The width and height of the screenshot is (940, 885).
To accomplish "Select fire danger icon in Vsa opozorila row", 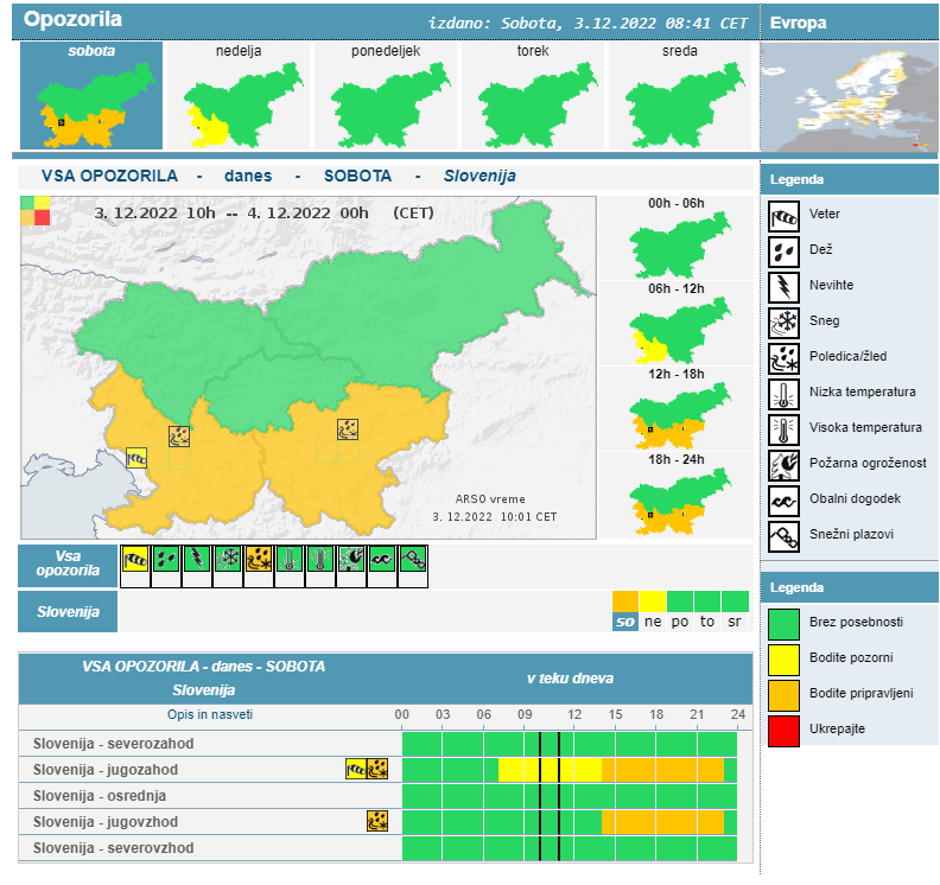I will tap(351, 559).
